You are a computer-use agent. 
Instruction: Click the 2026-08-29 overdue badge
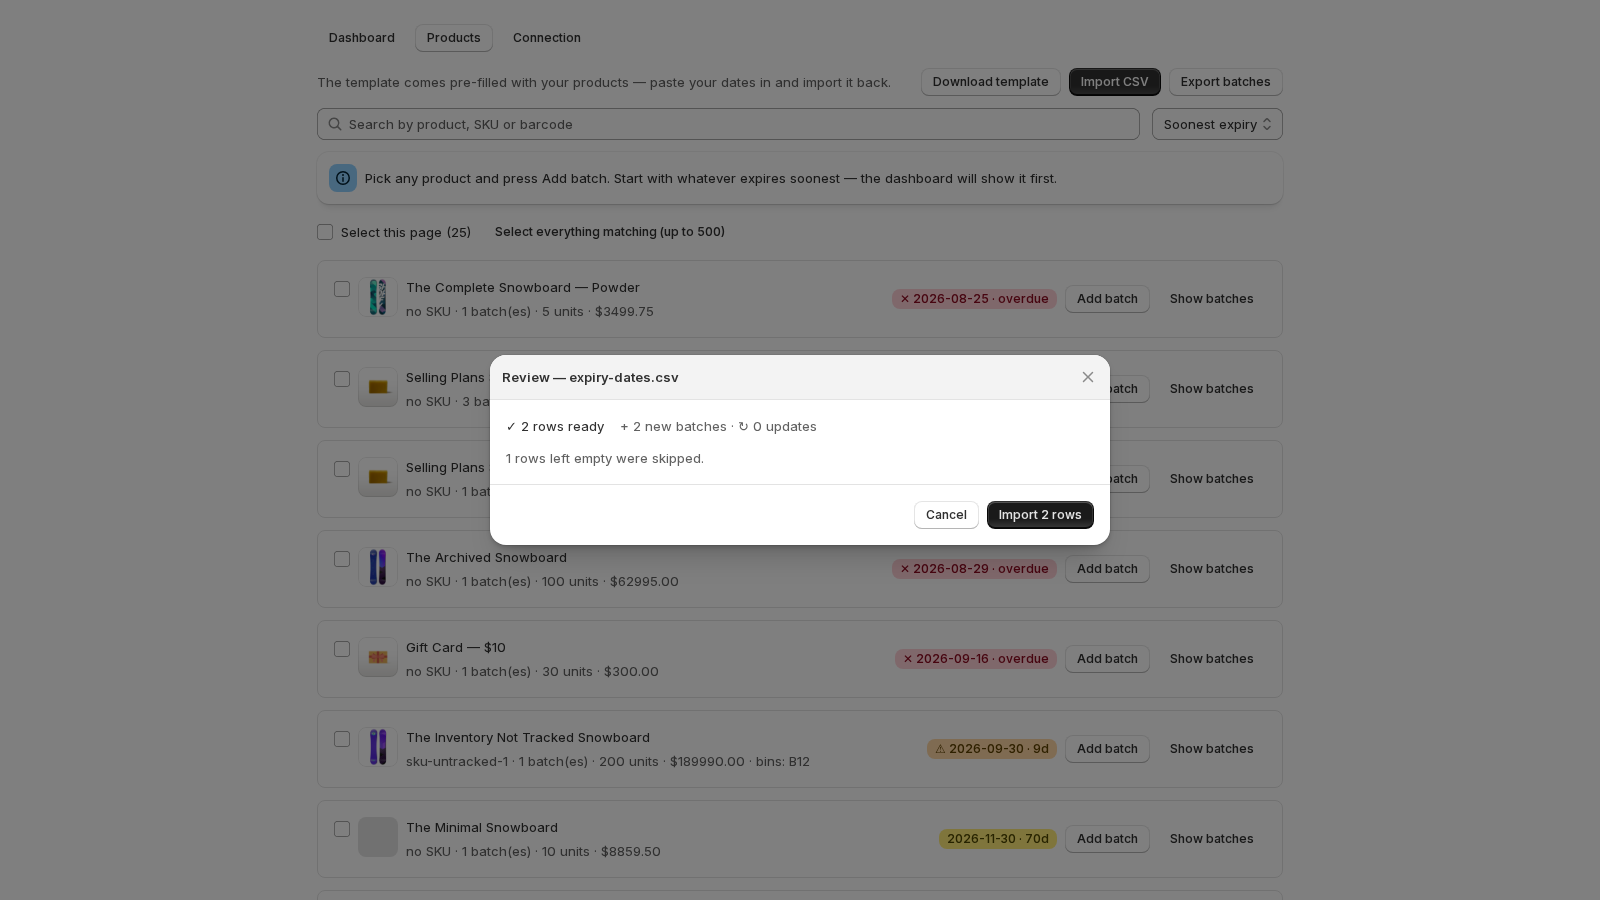(974, 569)
